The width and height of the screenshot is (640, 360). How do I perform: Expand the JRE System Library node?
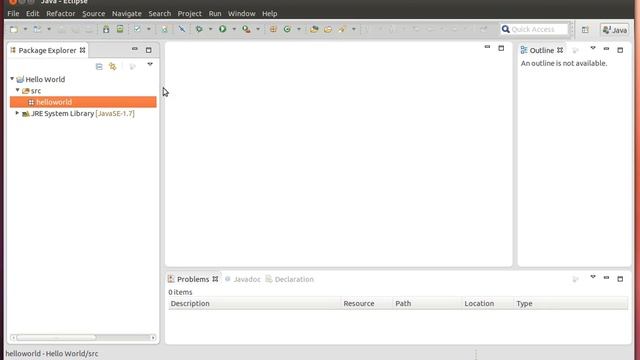(17, 113)
